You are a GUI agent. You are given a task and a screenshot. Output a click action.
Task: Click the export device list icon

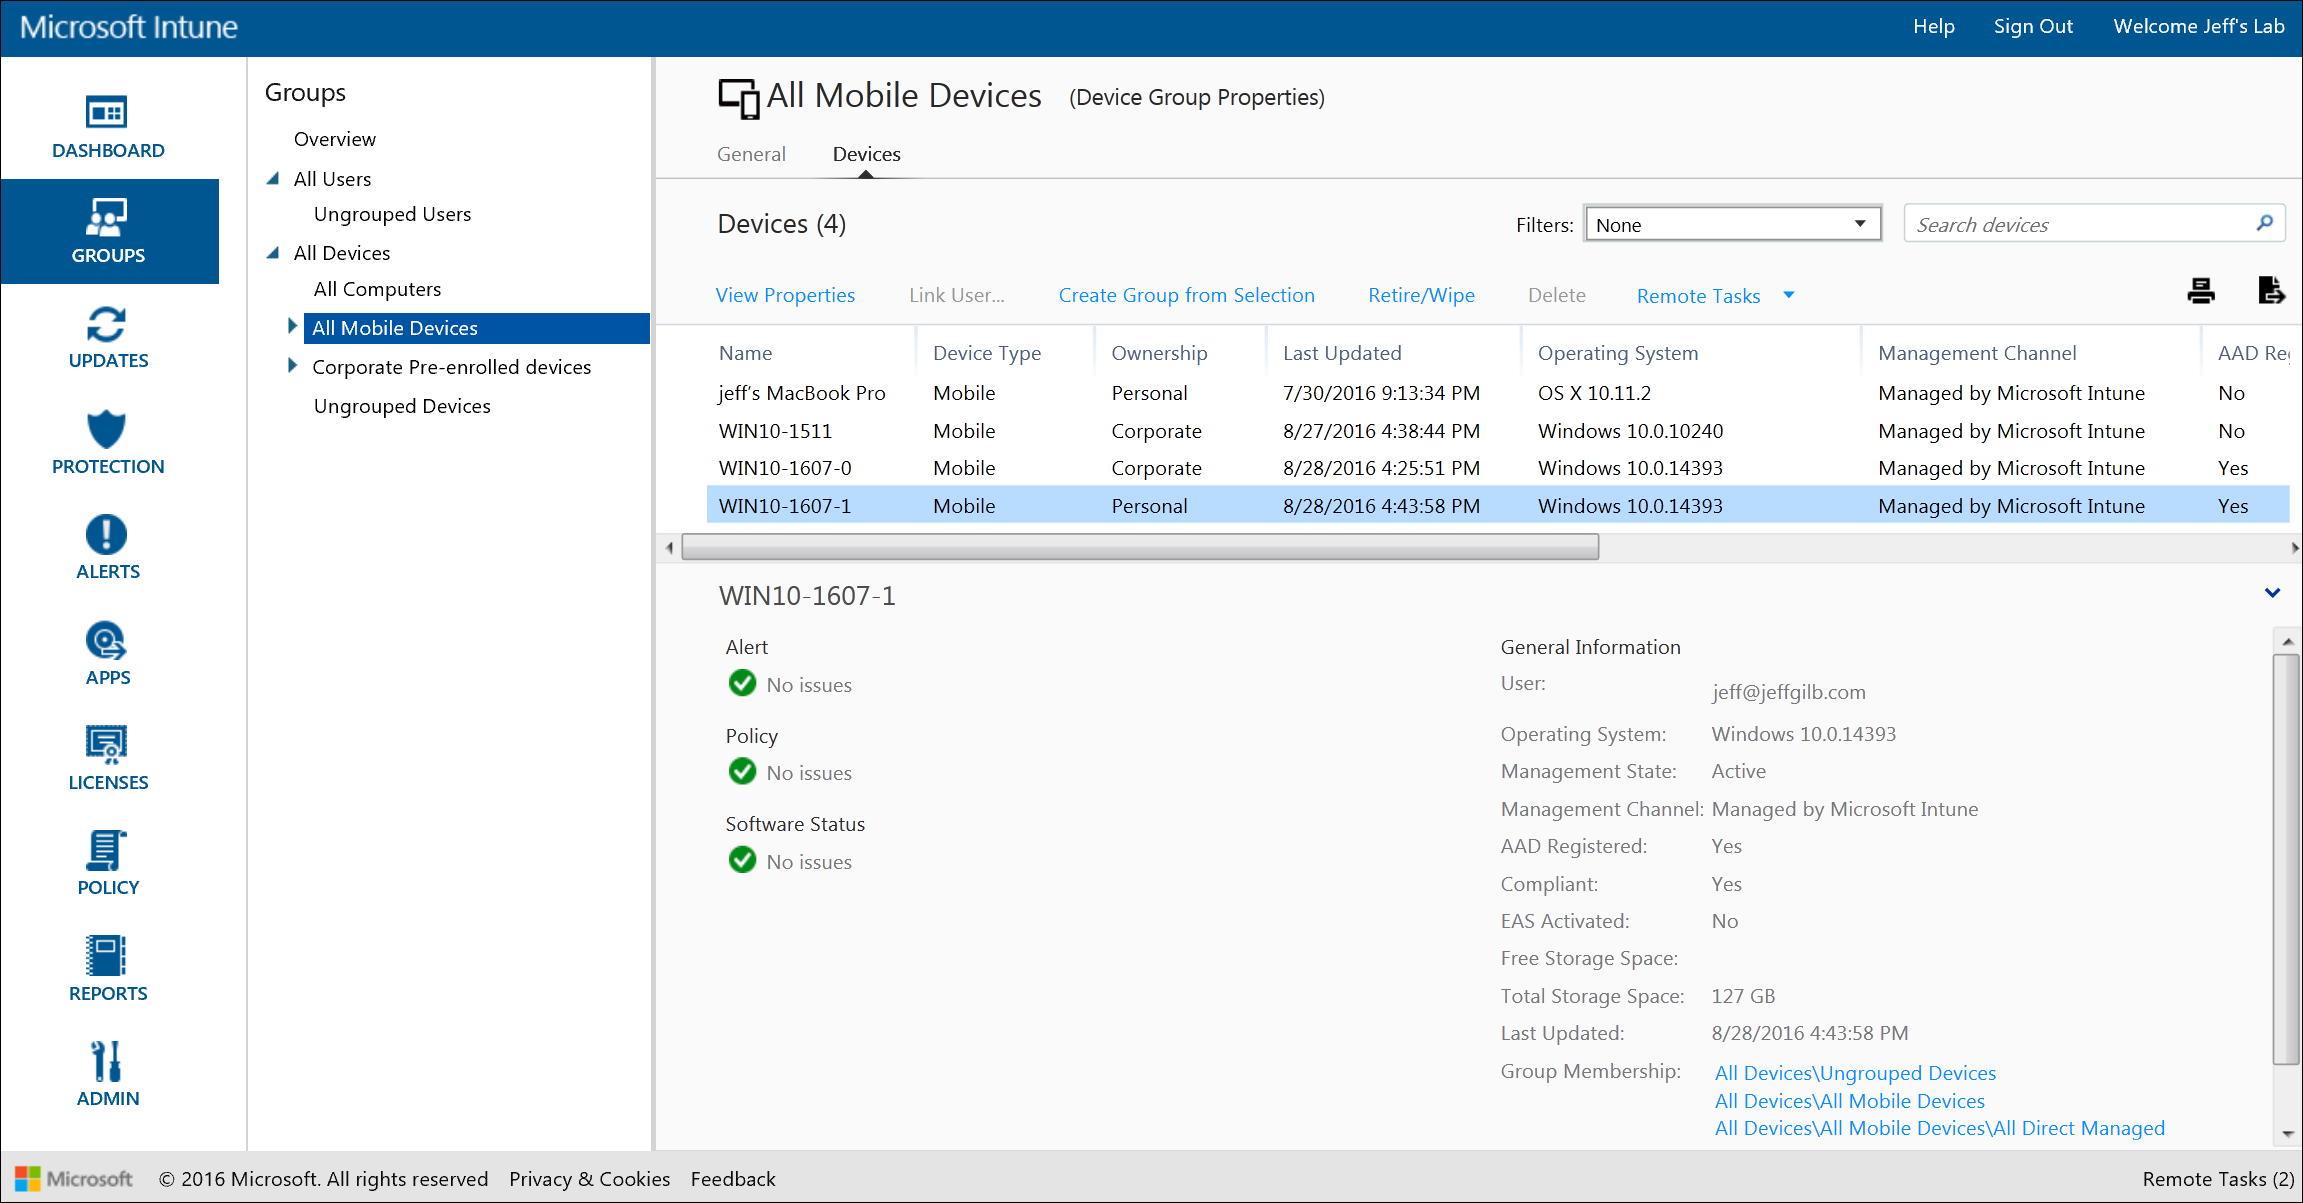tap(2271, 291)
